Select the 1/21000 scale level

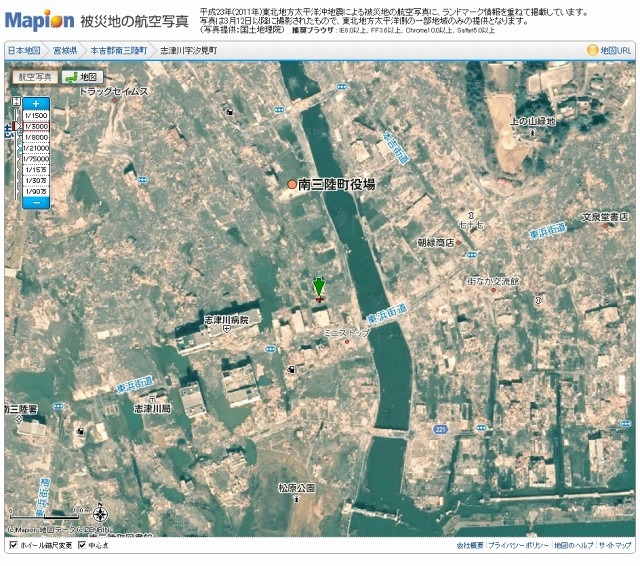coord(36,148)
